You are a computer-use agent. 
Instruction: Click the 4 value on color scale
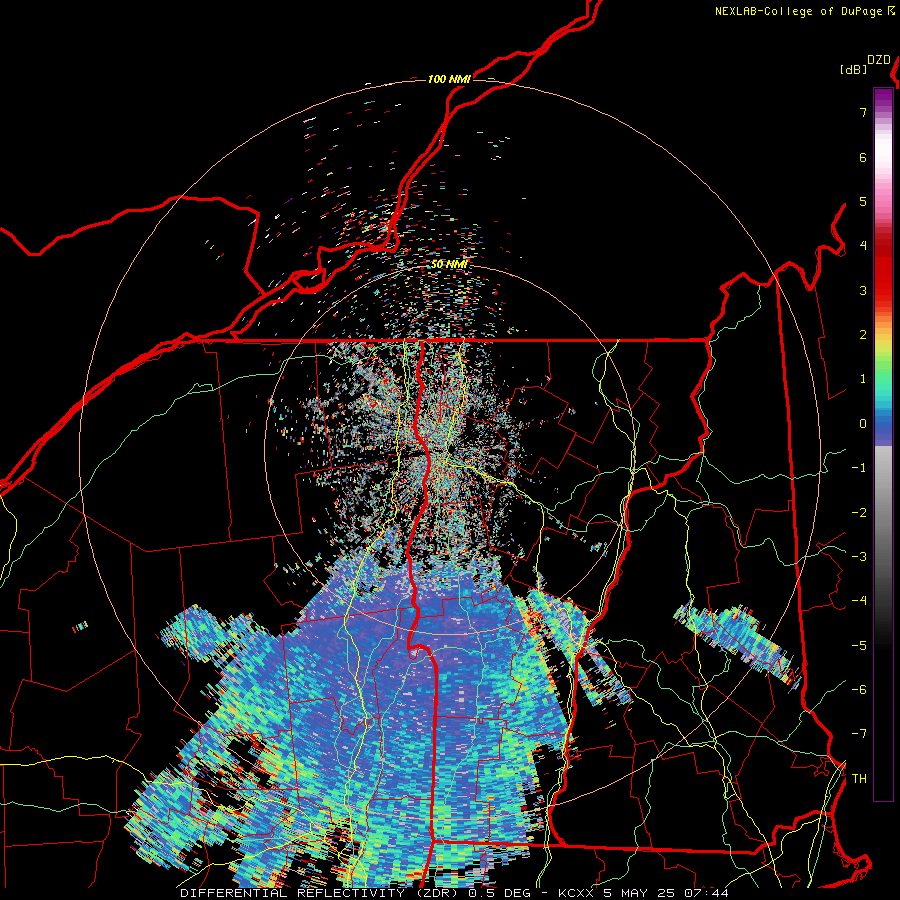(863, 246)
